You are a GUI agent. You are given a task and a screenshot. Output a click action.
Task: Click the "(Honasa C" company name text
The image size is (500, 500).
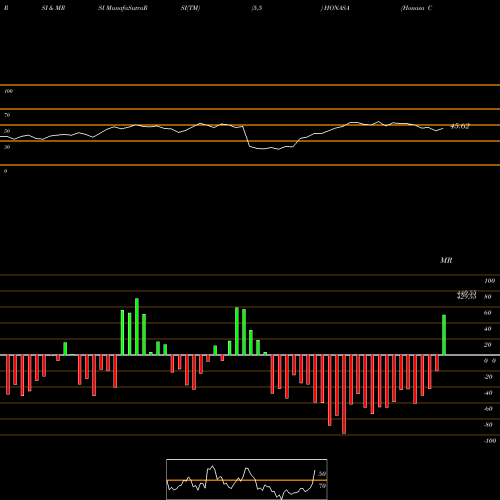click(417, 8)
